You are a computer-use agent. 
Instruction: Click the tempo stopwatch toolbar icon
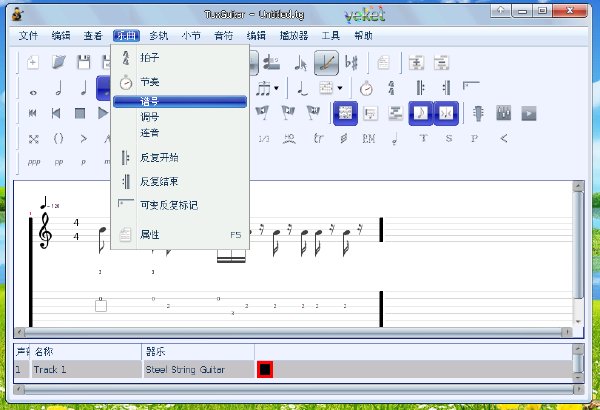point(366,88)
